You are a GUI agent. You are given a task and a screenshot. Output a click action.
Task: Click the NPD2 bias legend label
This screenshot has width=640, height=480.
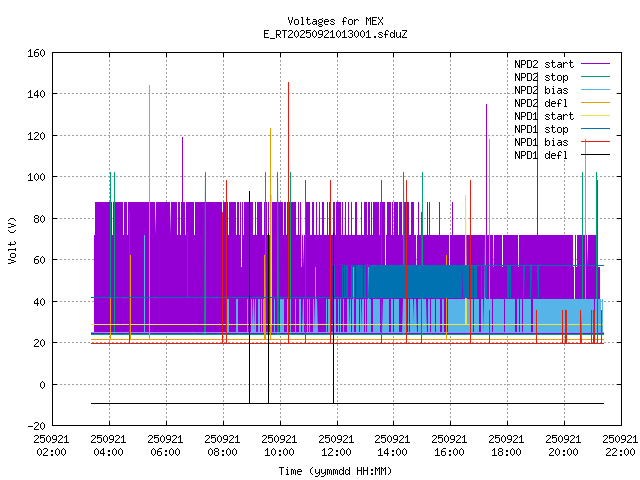pos(541,90)
